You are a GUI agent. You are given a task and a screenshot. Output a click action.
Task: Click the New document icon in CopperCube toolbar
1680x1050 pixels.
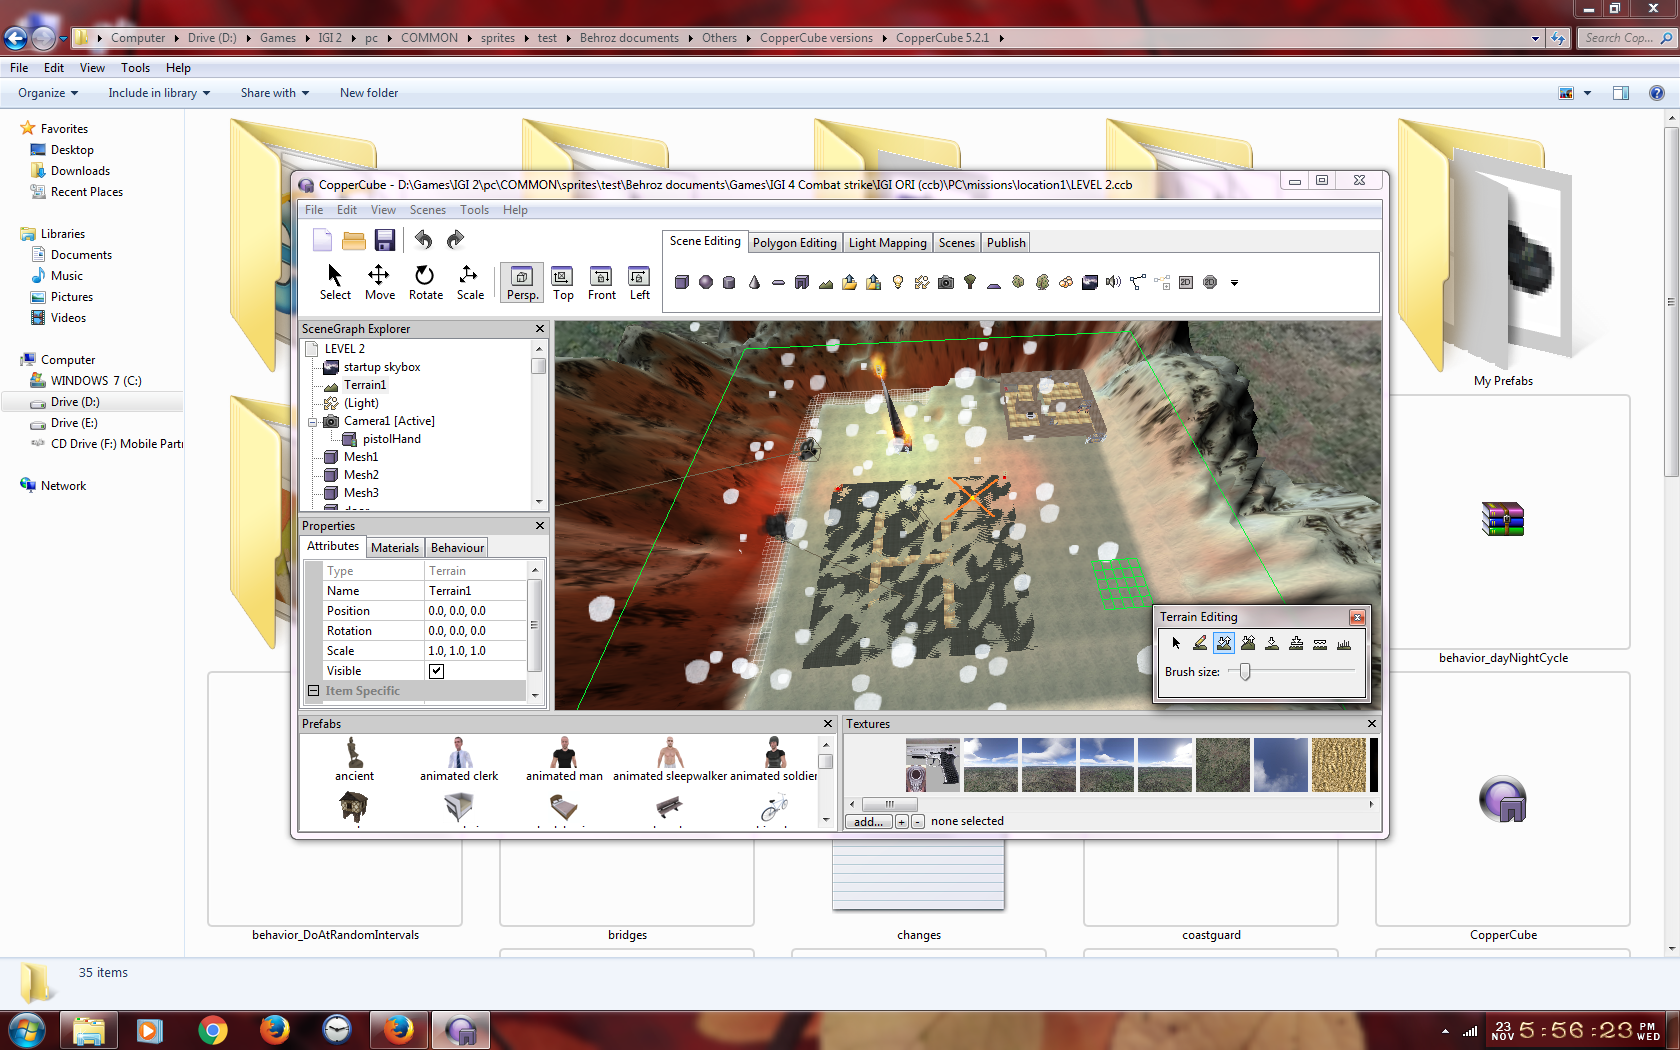(322, 240)
